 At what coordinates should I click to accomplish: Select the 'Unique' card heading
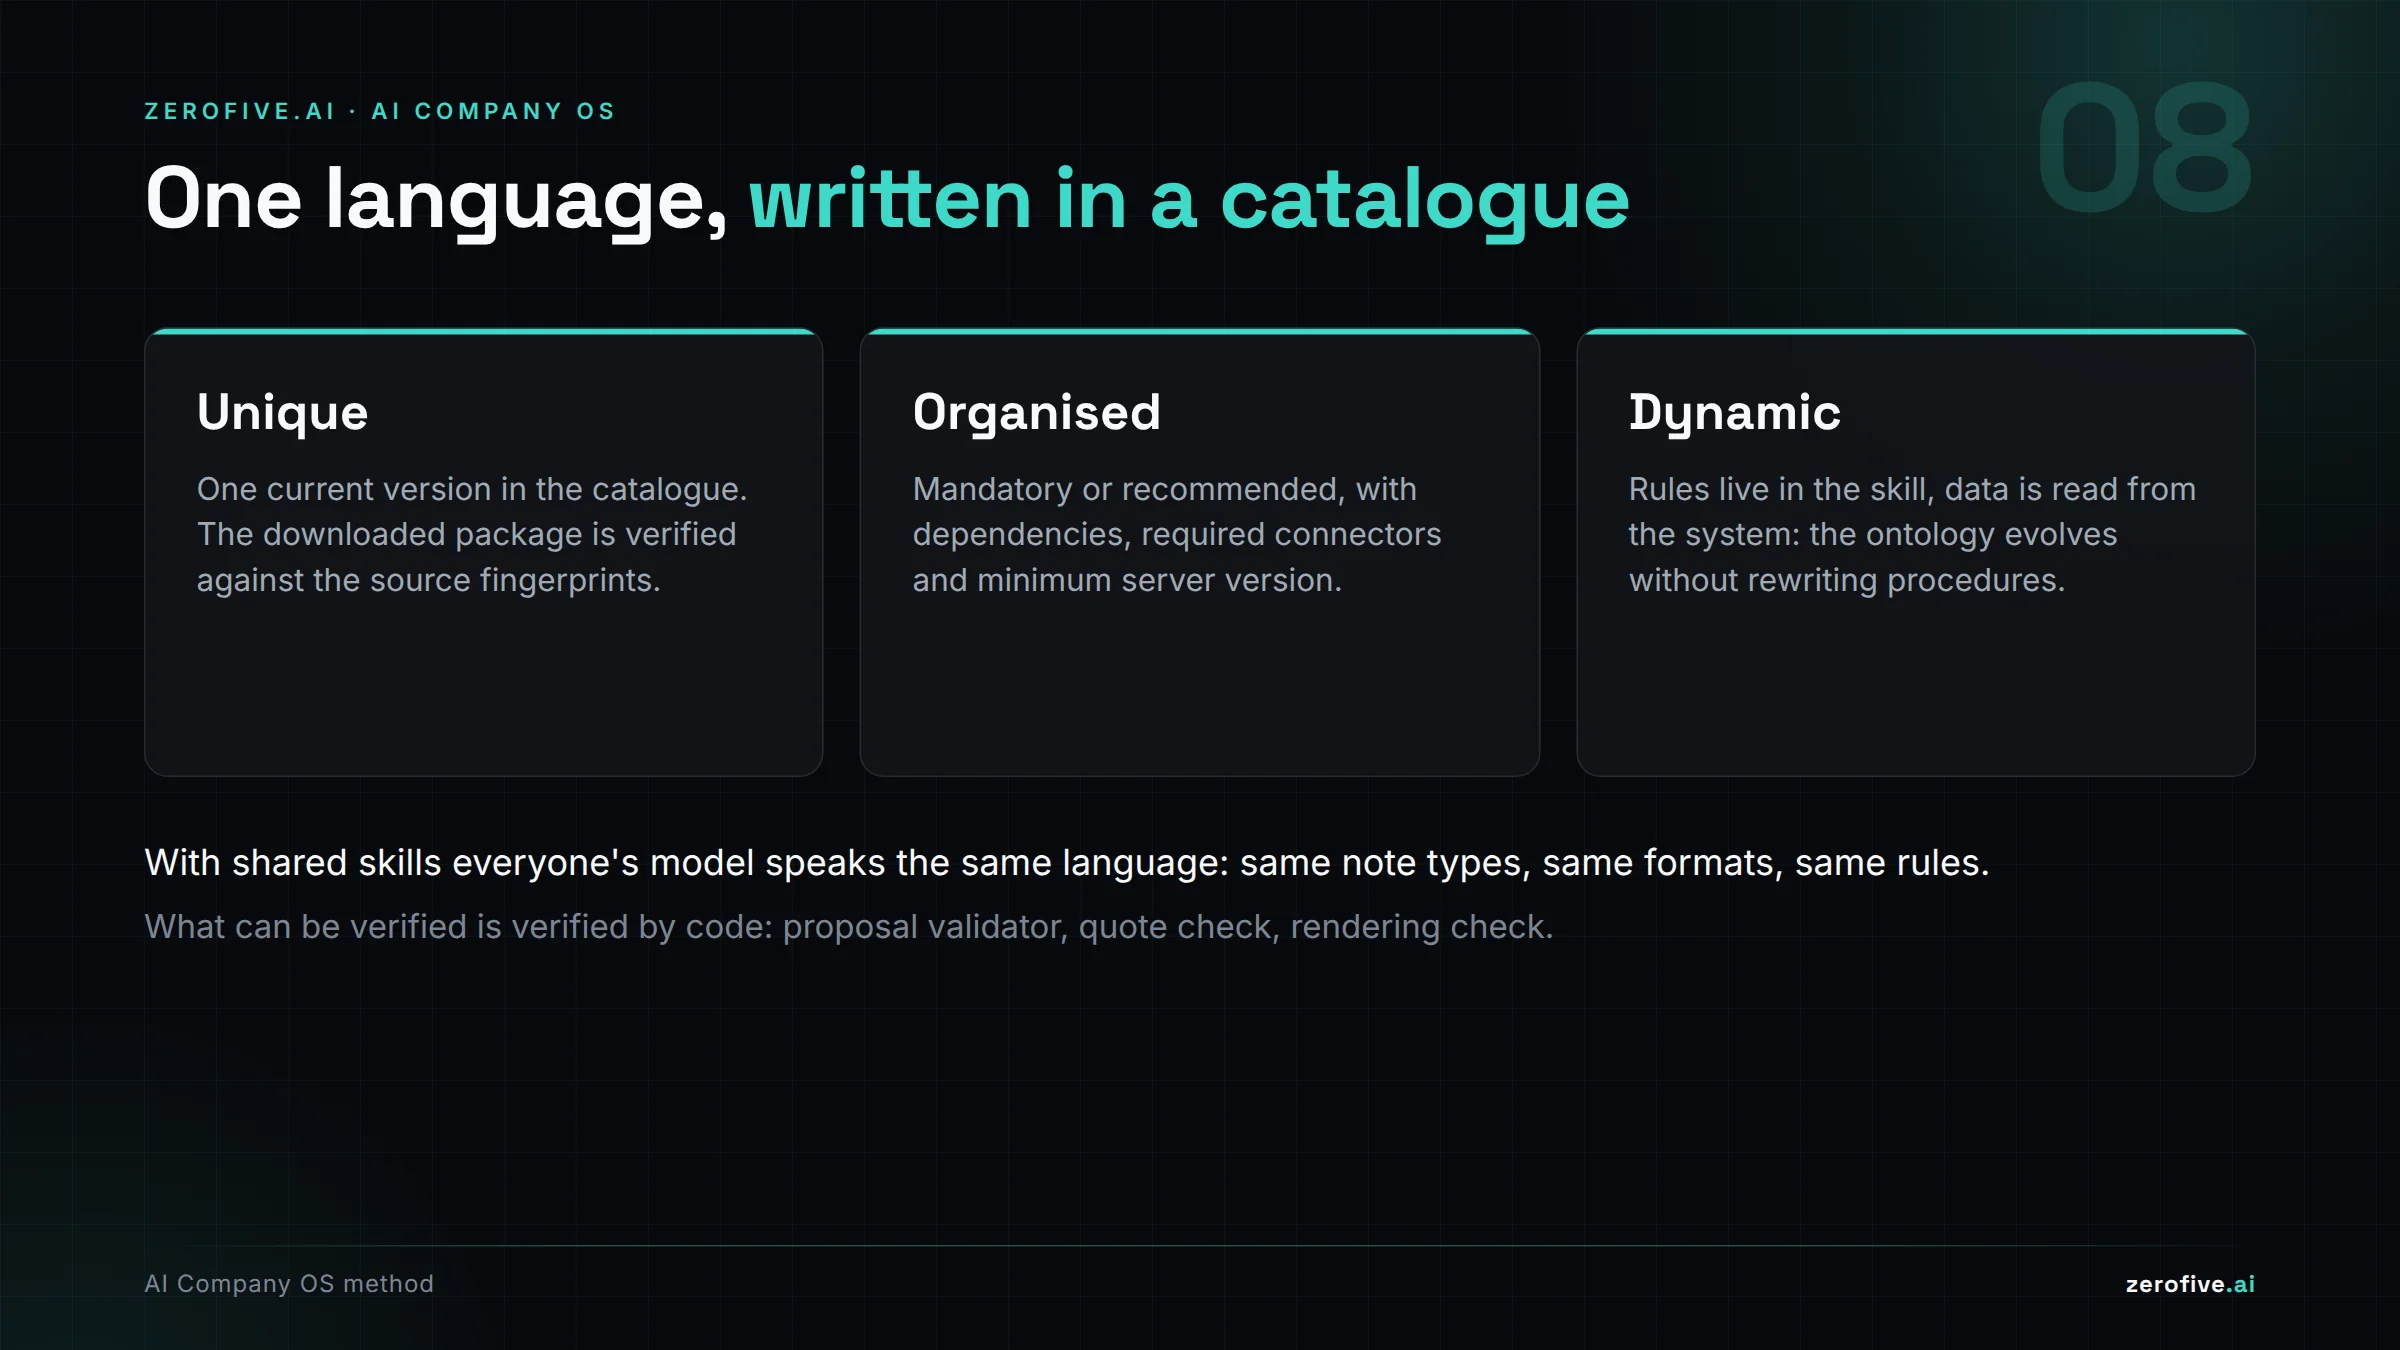pos(282,413)
